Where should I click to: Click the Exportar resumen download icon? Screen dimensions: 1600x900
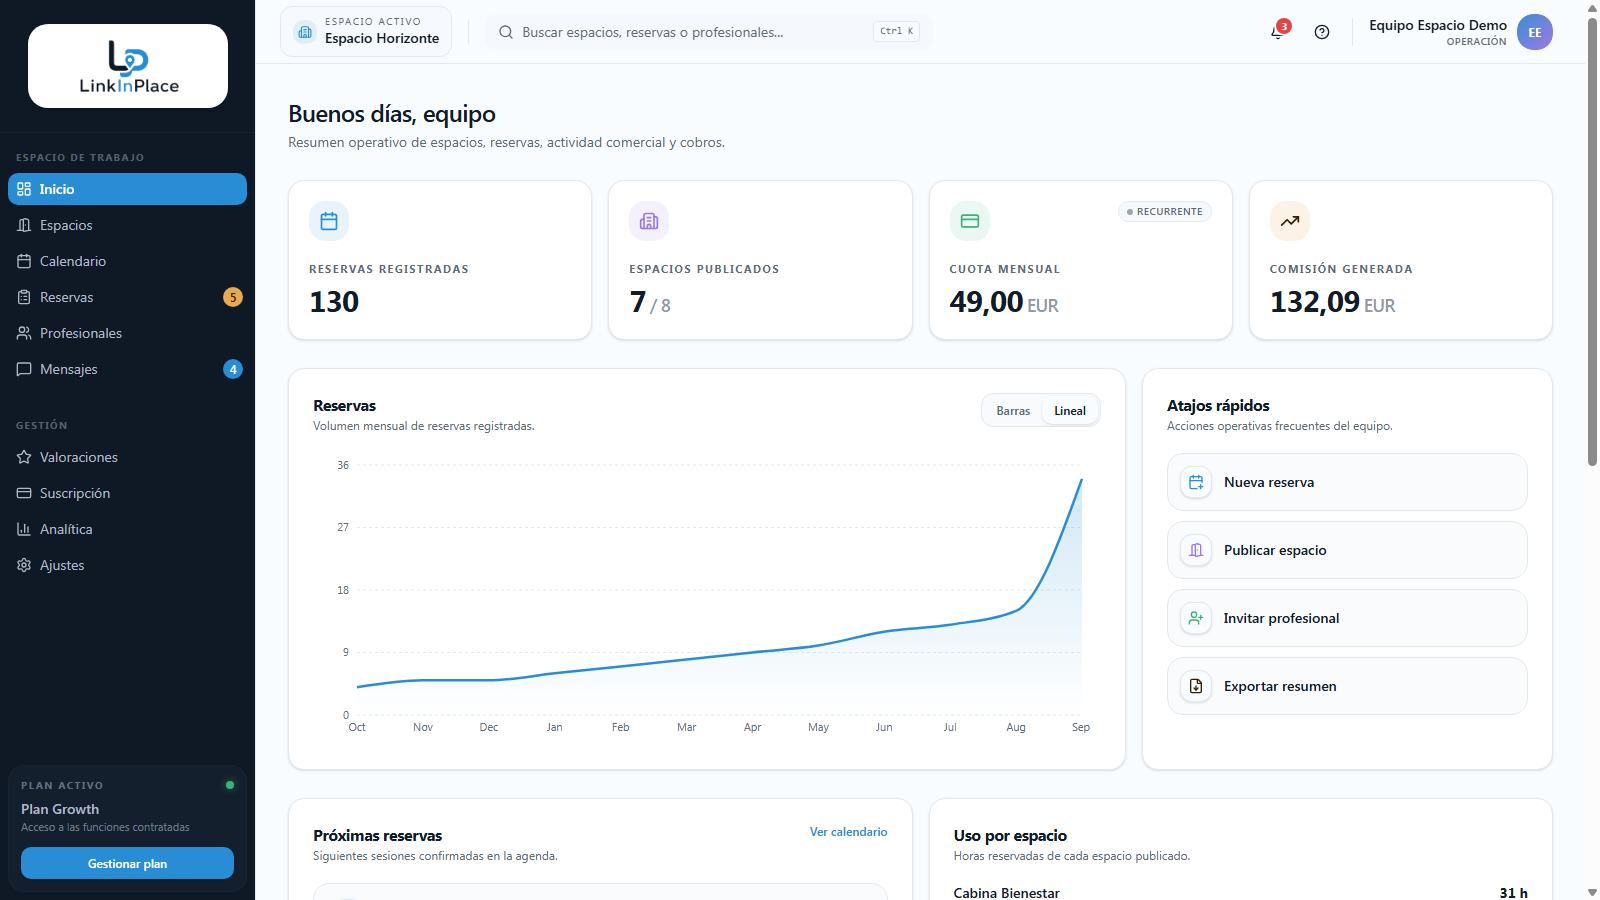(x=1196, y=686)
